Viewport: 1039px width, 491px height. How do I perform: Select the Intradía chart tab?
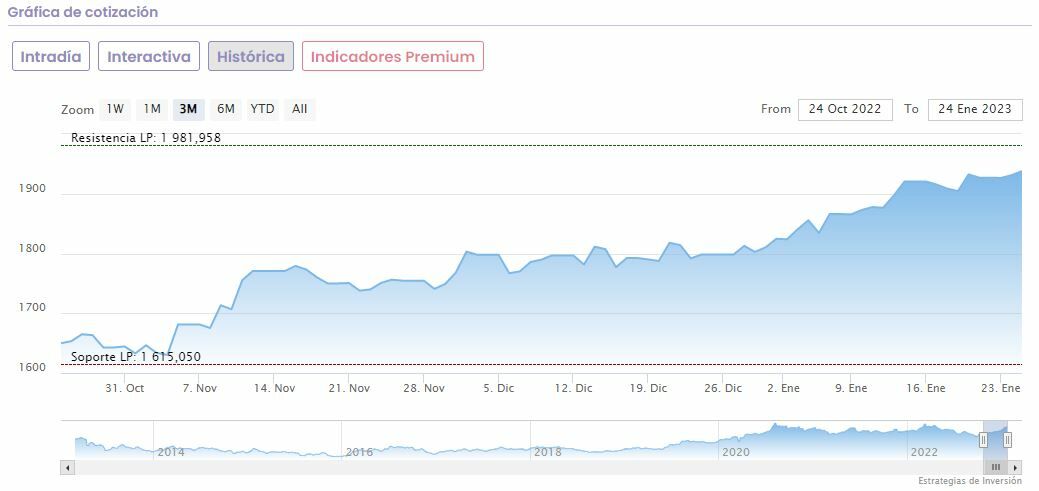51,56
